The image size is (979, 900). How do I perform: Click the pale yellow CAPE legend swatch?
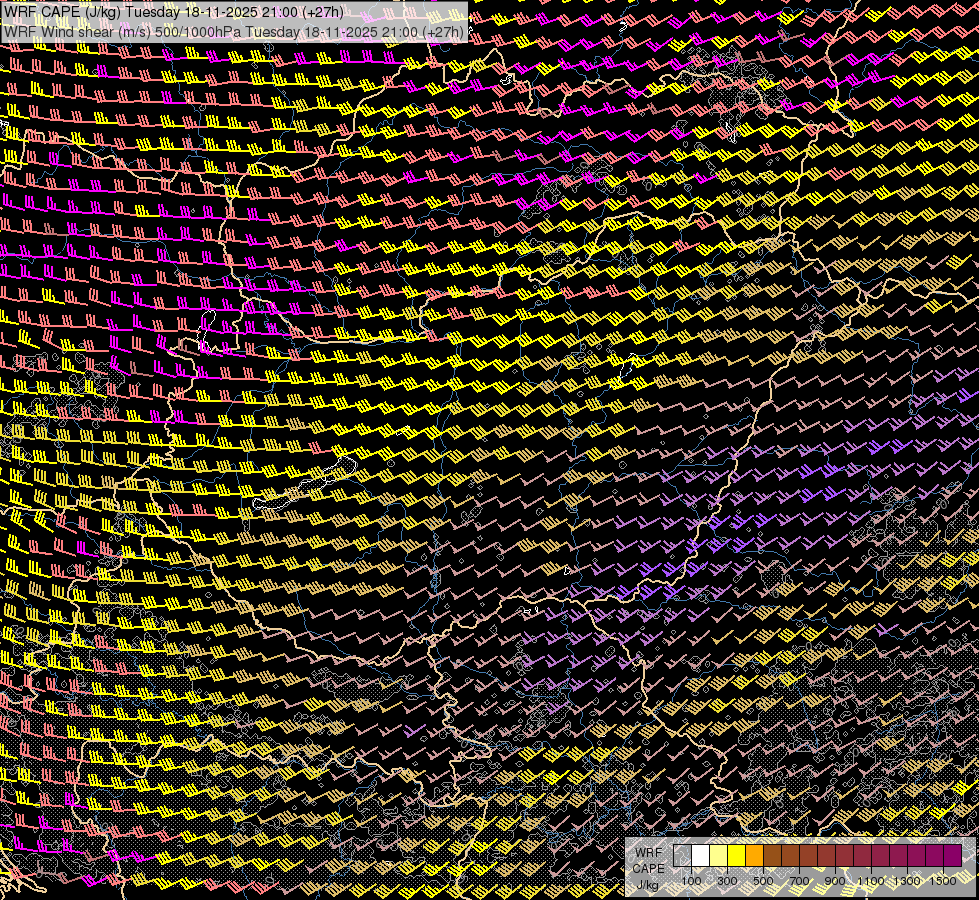click(x=719, y=855)
